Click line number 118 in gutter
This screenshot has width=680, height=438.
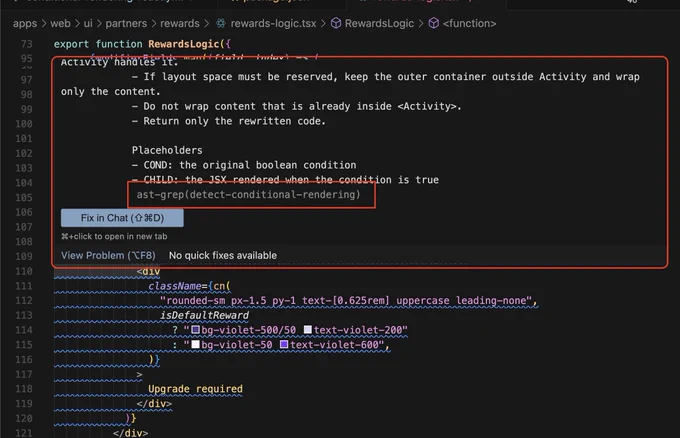pos(24,389)
